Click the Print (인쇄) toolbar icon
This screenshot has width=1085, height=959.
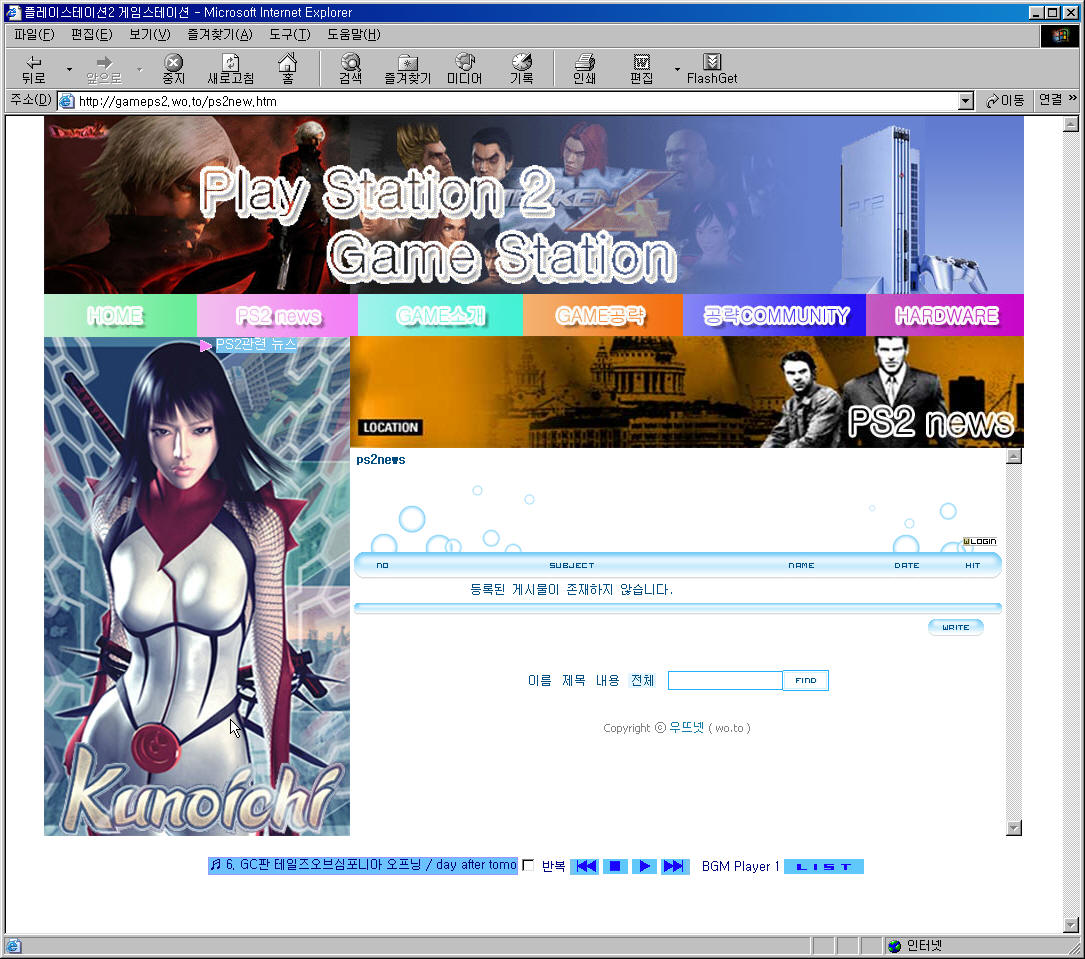point(584,68)
